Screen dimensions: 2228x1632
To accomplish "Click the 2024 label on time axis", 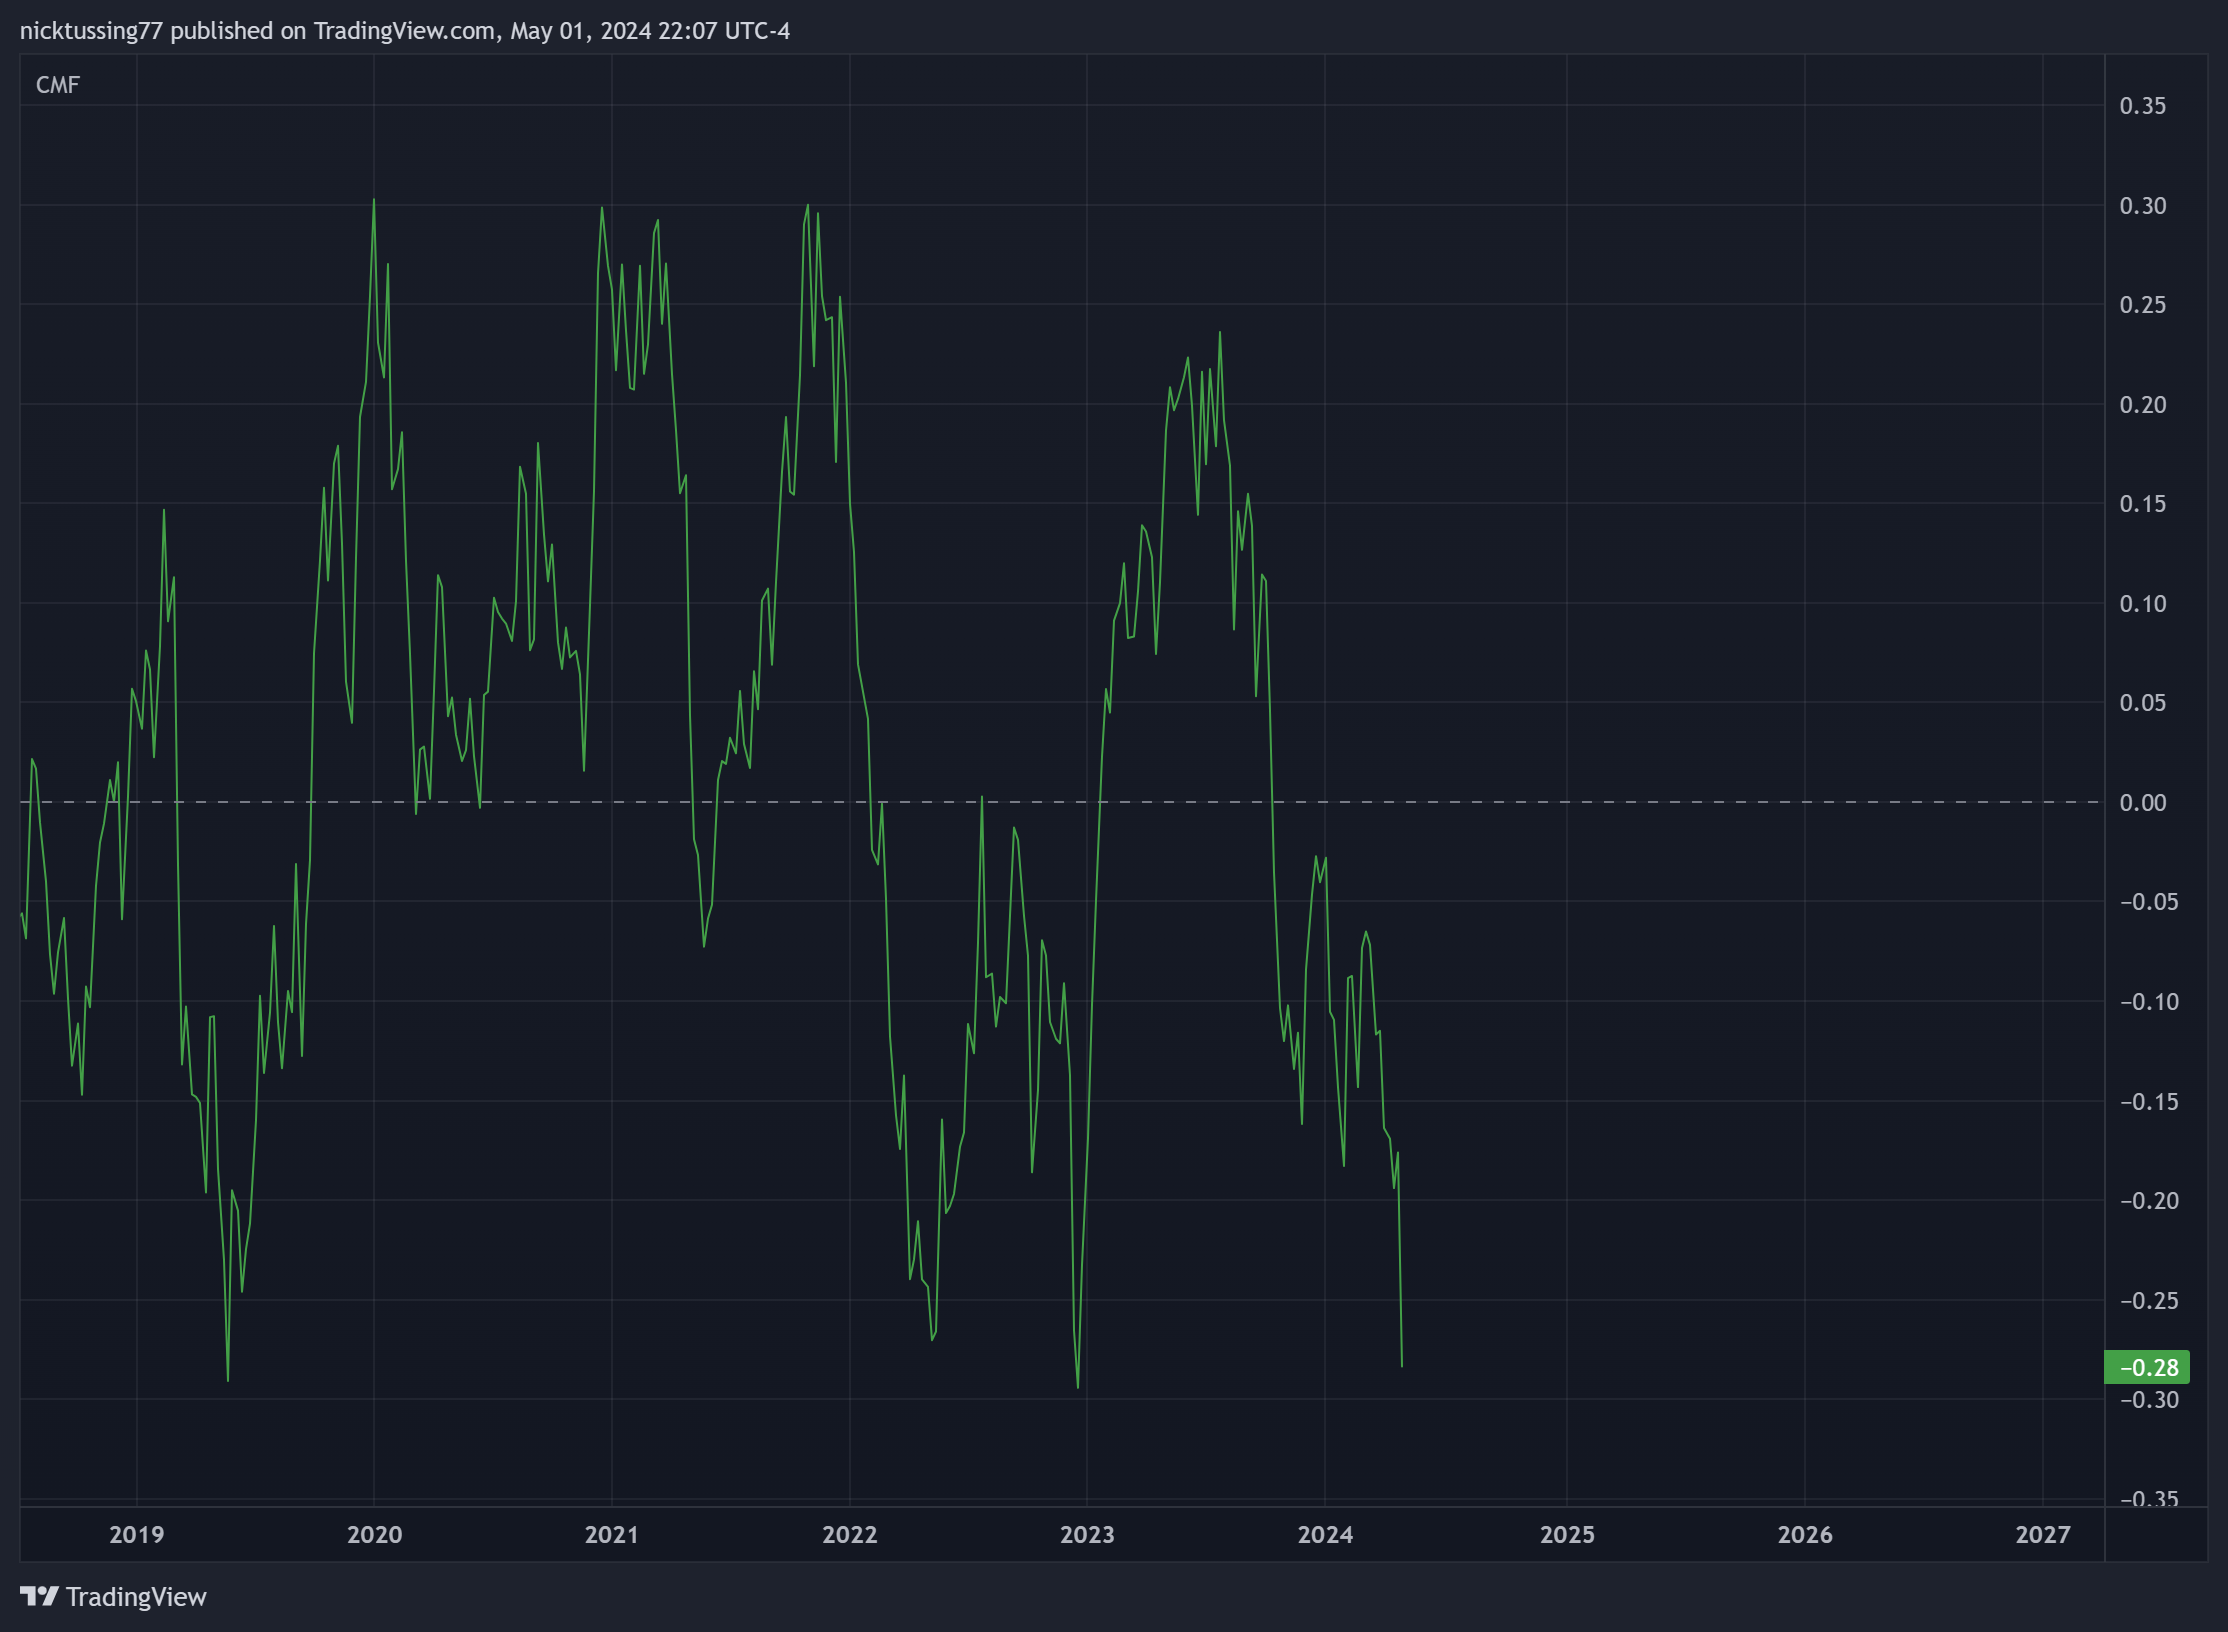I will point(1325,1534).
